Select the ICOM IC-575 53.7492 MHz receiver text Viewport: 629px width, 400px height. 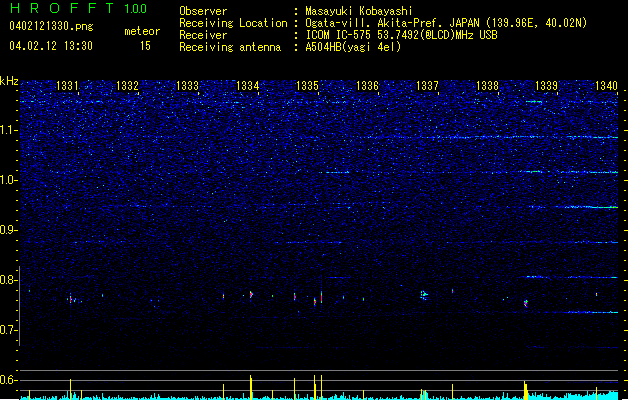[402, 35]
